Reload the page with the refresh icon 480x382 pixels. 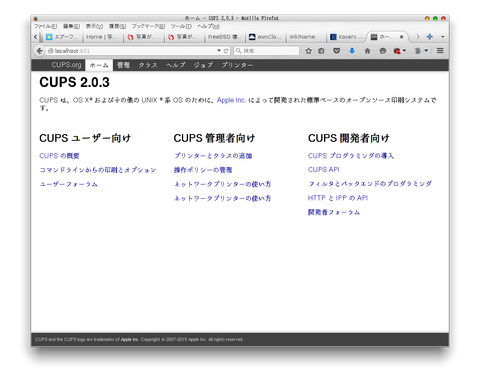point(226,51)
